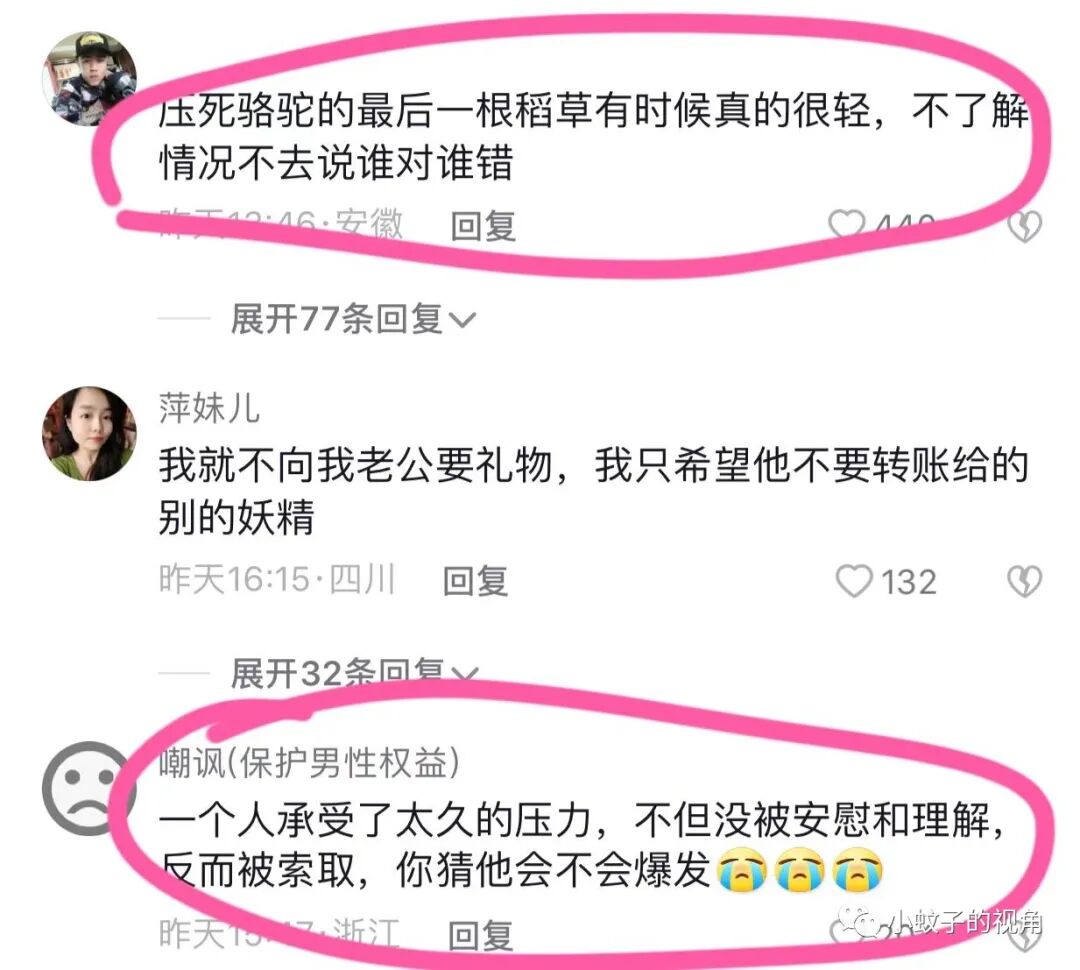1080x970 pixels.
Task: Dislike 萍妹儿's comment with broken heart
Action: click(x=1024, y=581)
